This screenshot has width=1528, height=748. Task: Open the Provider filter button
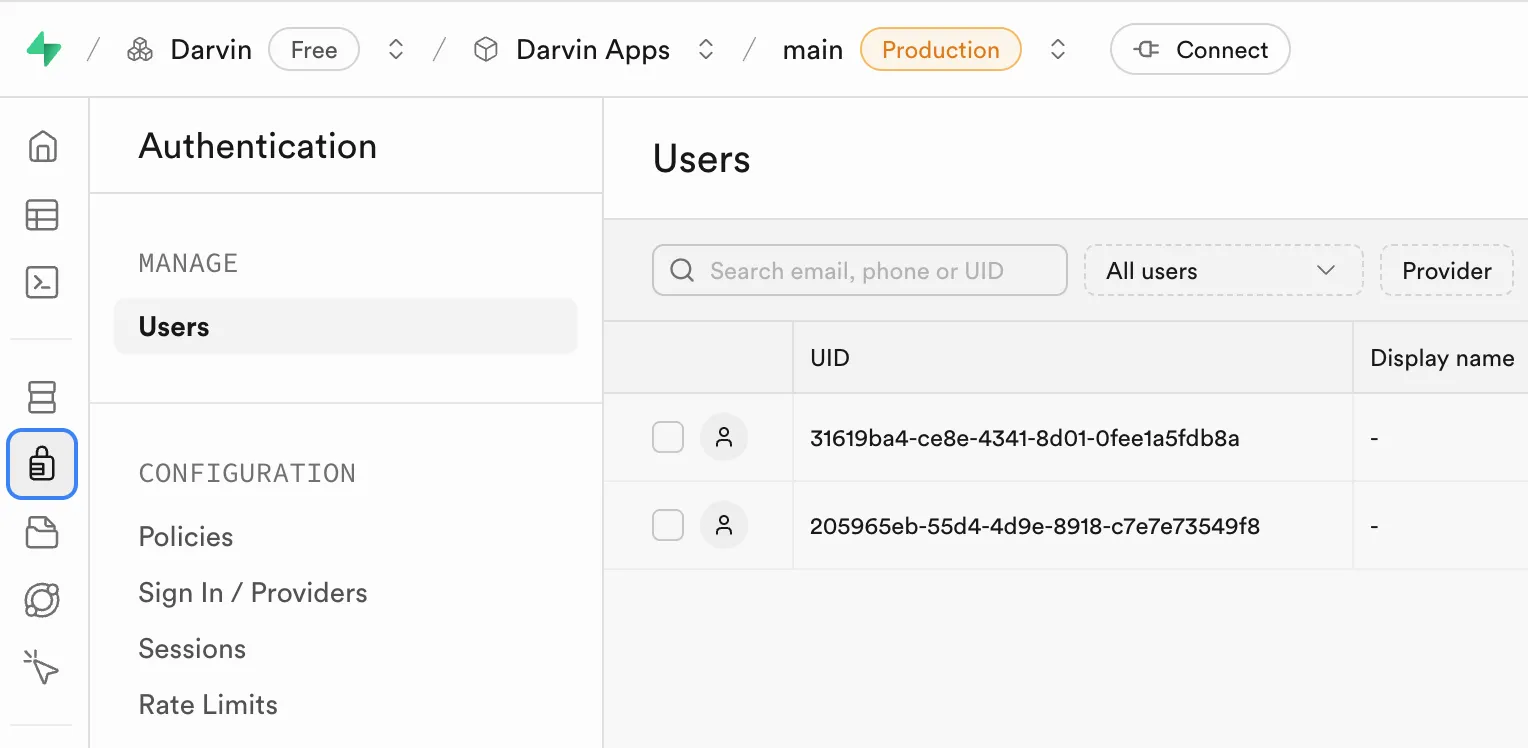click(1446, 270)
